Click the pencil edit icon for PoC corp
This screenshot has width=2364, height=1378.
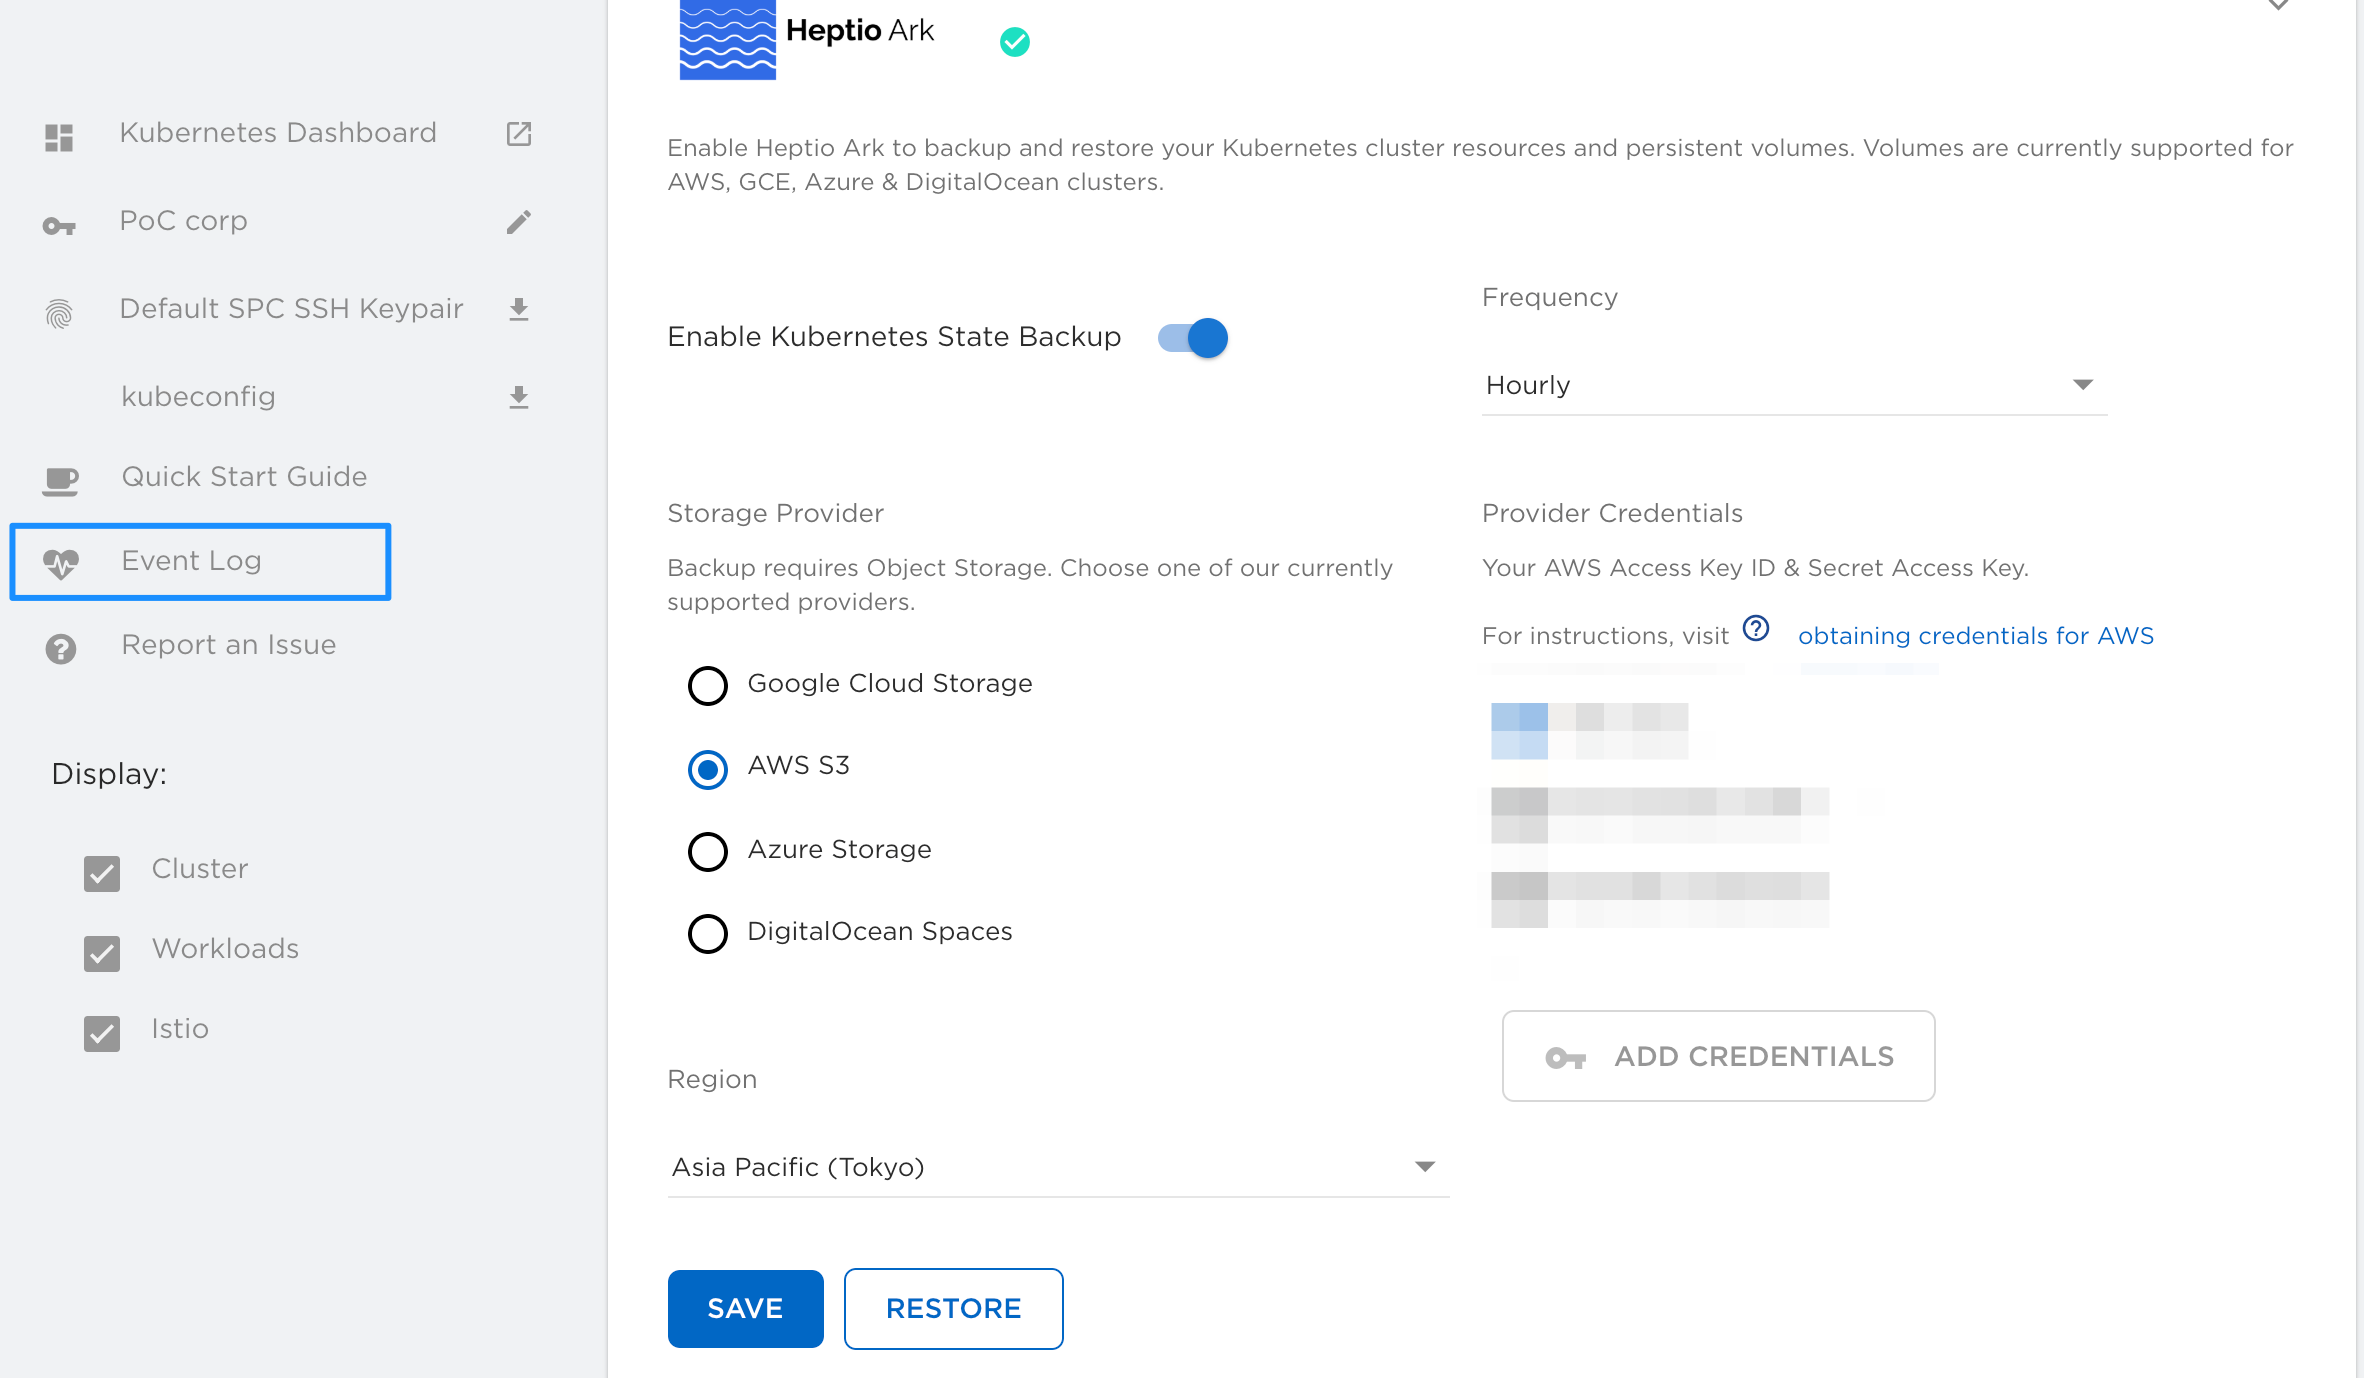519,222
